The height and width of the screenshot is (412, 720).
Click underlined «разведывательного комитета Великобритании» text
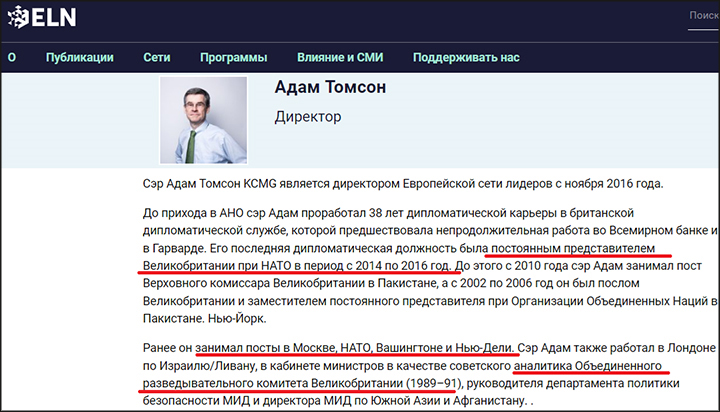(x=273, y=383)
